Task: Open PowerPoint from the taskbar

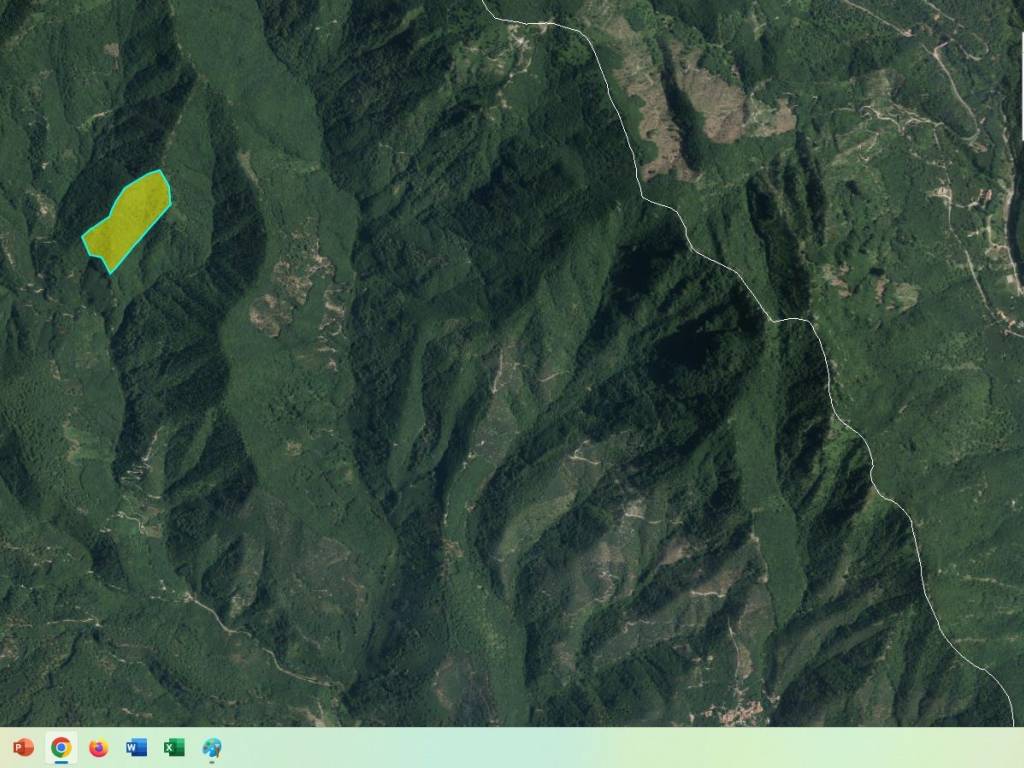Action: coord(22,747)
